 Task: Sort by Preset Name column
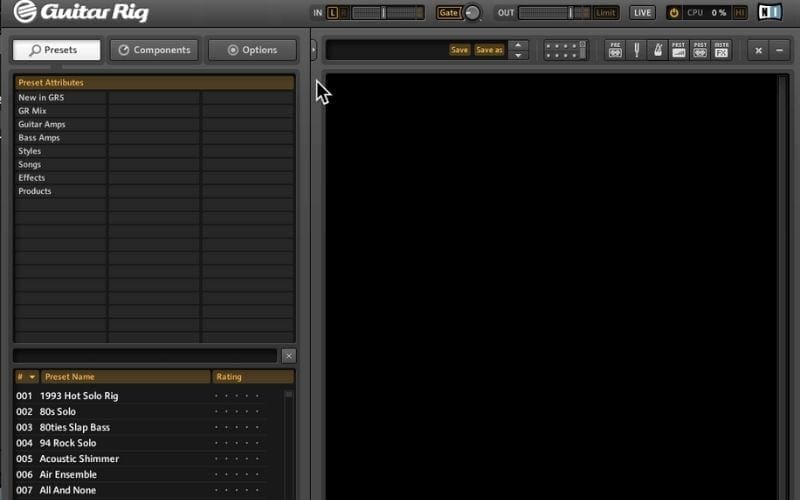point(126,377)
